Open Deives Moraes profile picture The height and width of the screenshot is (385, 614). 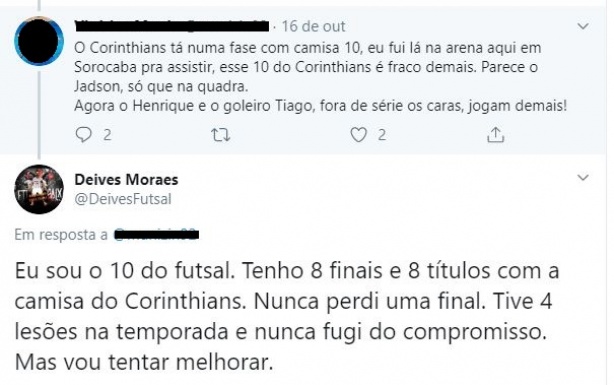[x=39, y=189]
